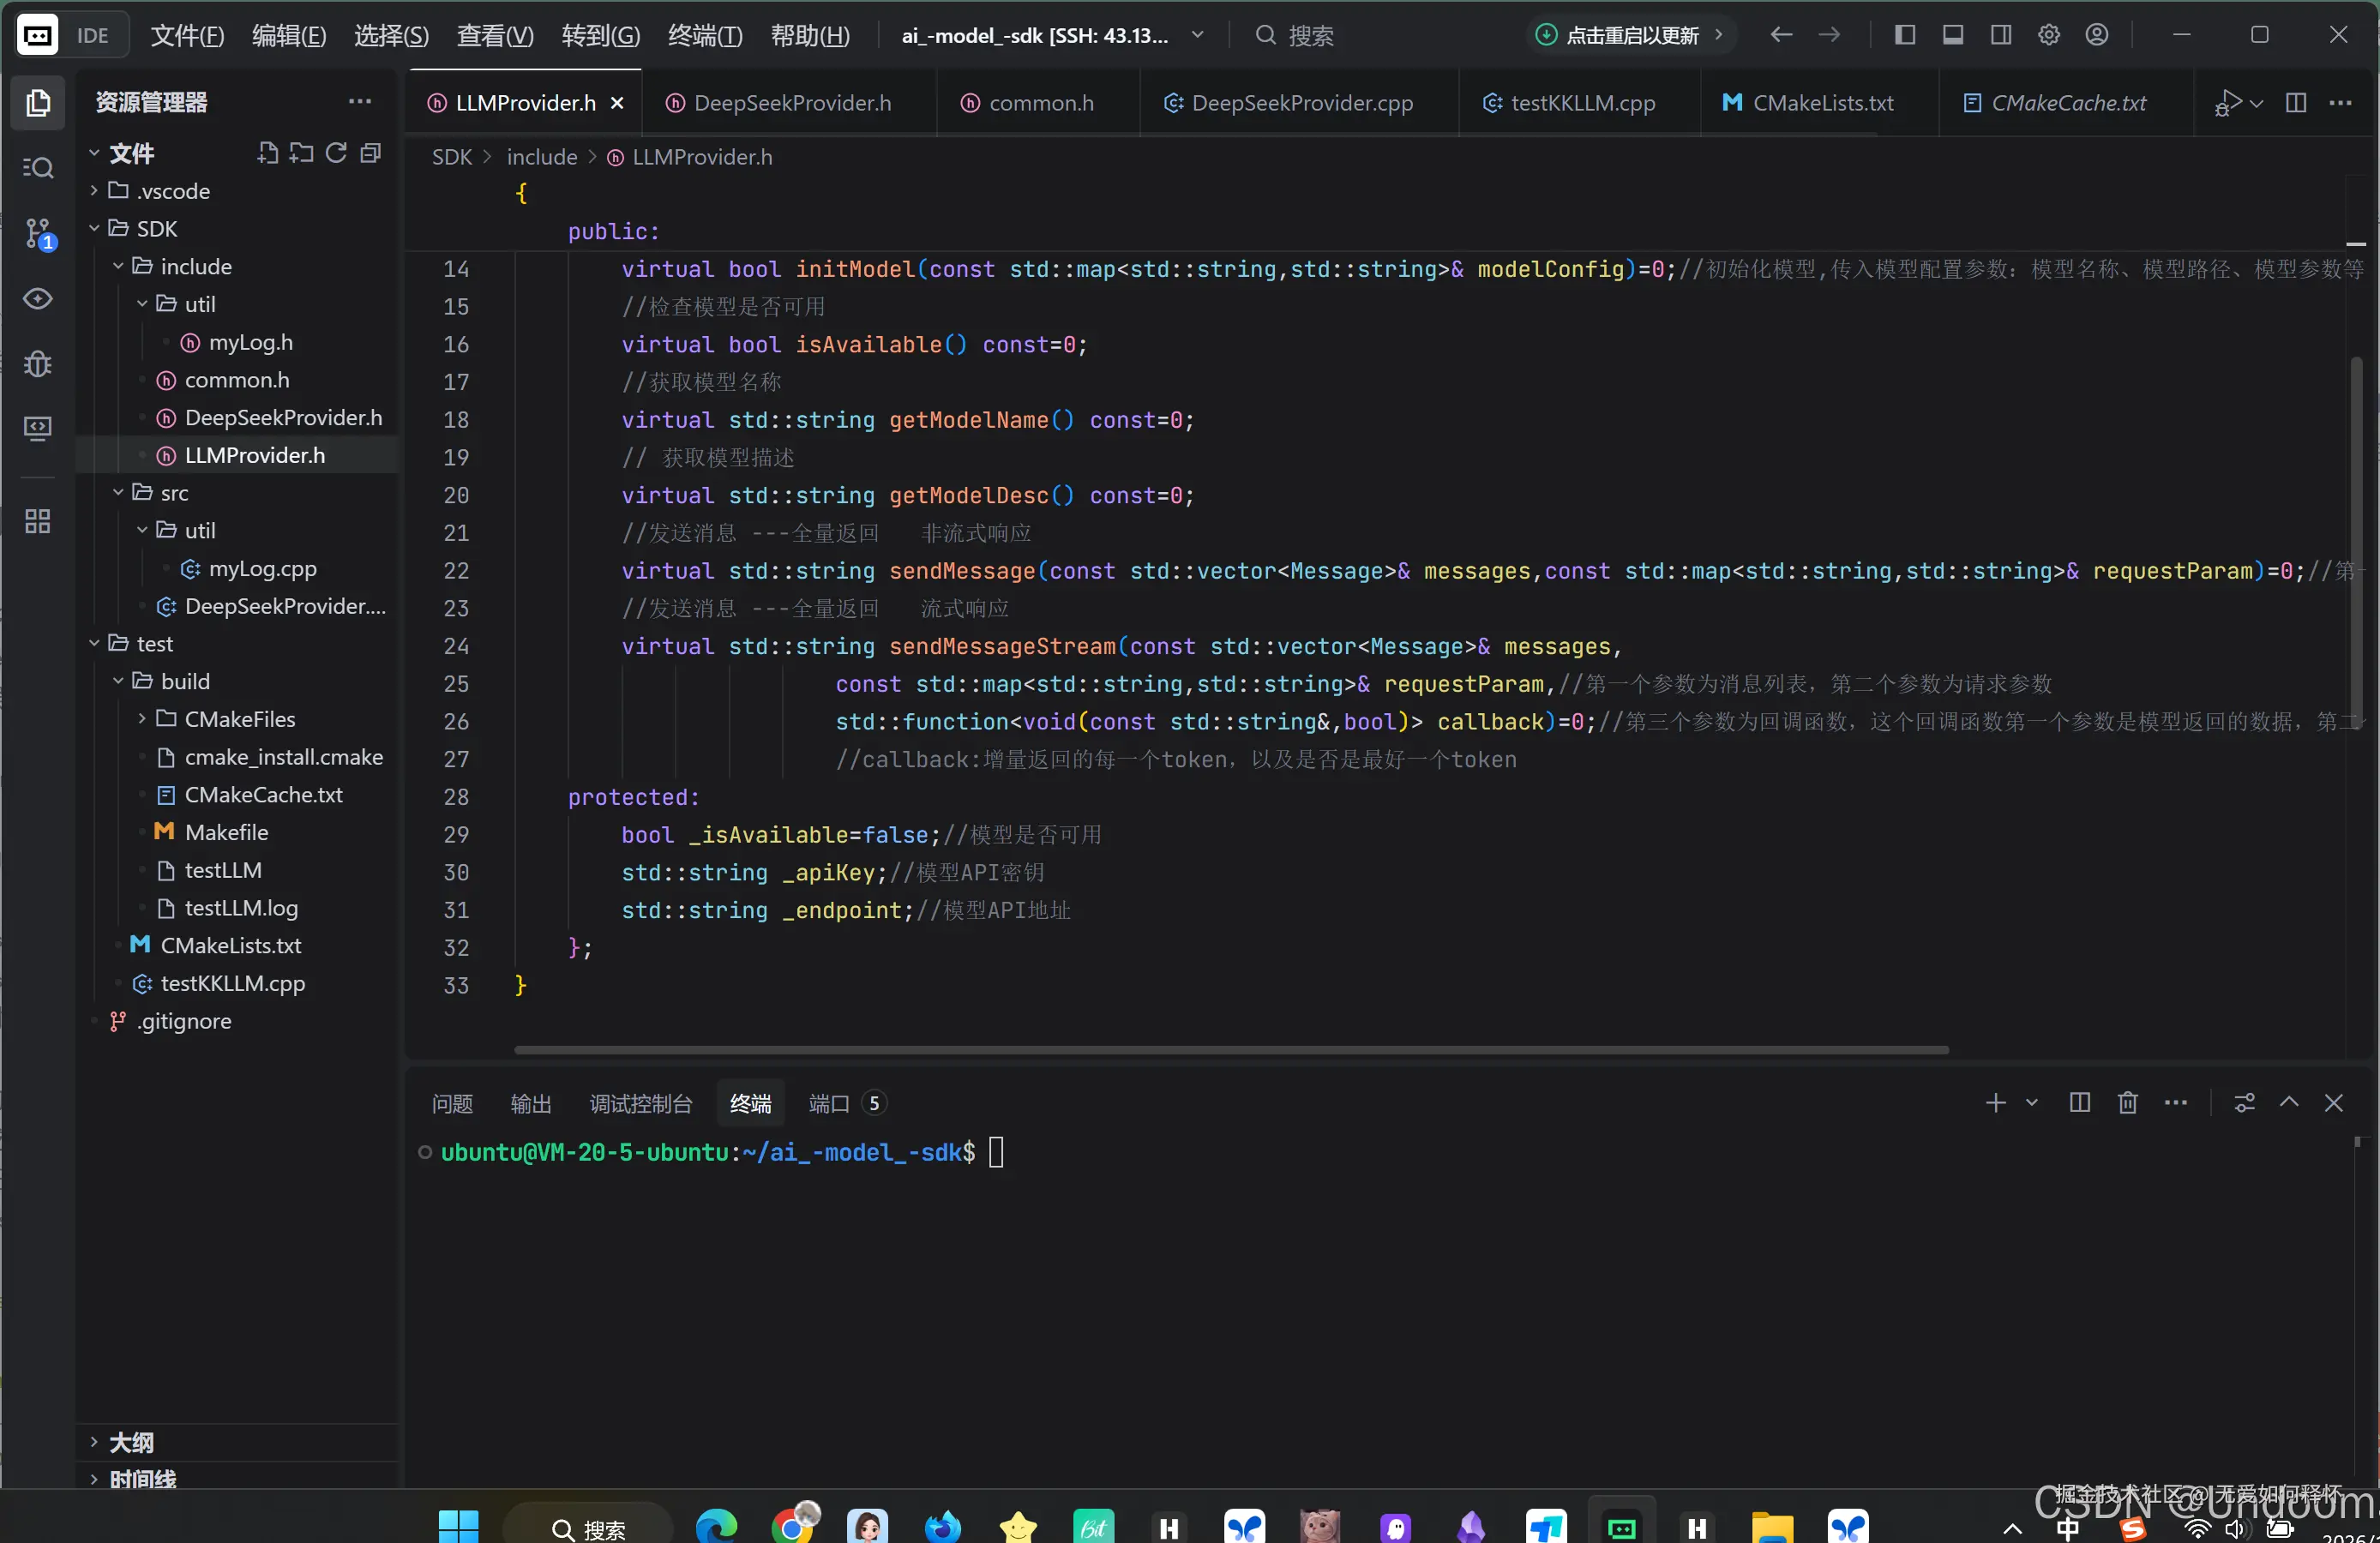Click the editor horizontal scrollbar
The height and width of the screenshot is (1543, 2380).
click(x=1230, y=1050)
